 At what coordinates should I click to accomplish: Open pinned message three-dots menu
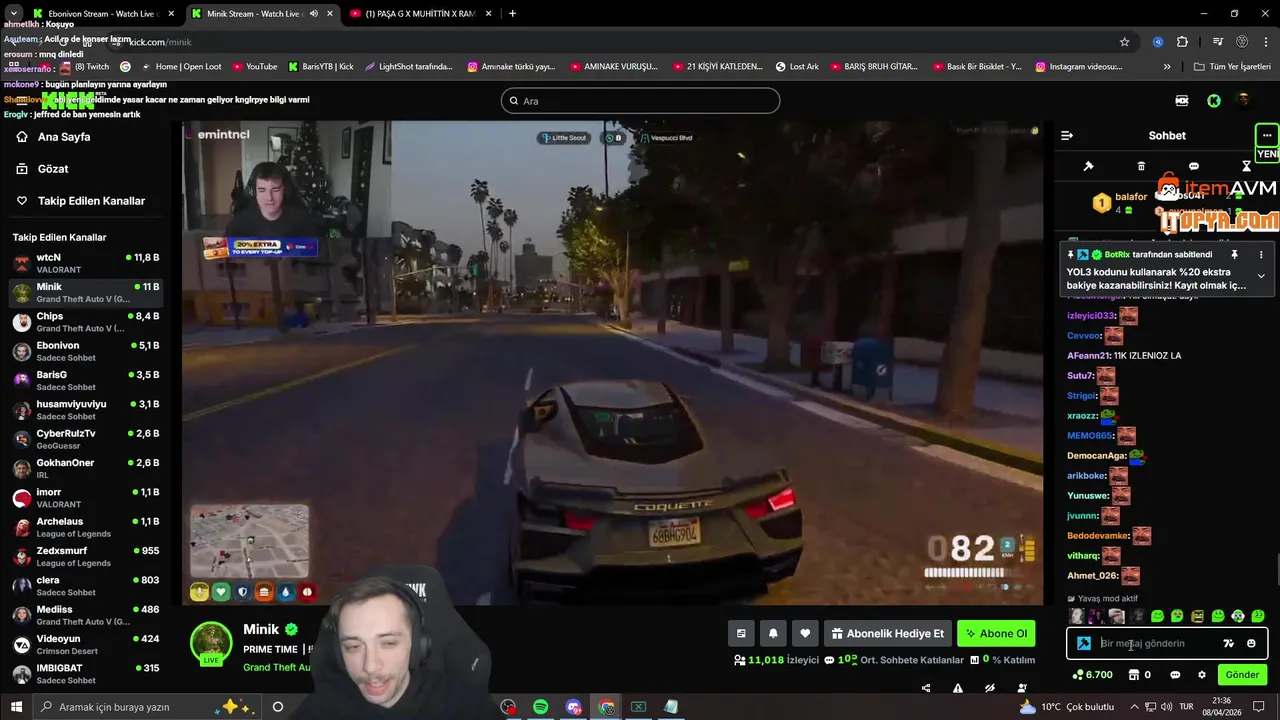pos(1261,255)
